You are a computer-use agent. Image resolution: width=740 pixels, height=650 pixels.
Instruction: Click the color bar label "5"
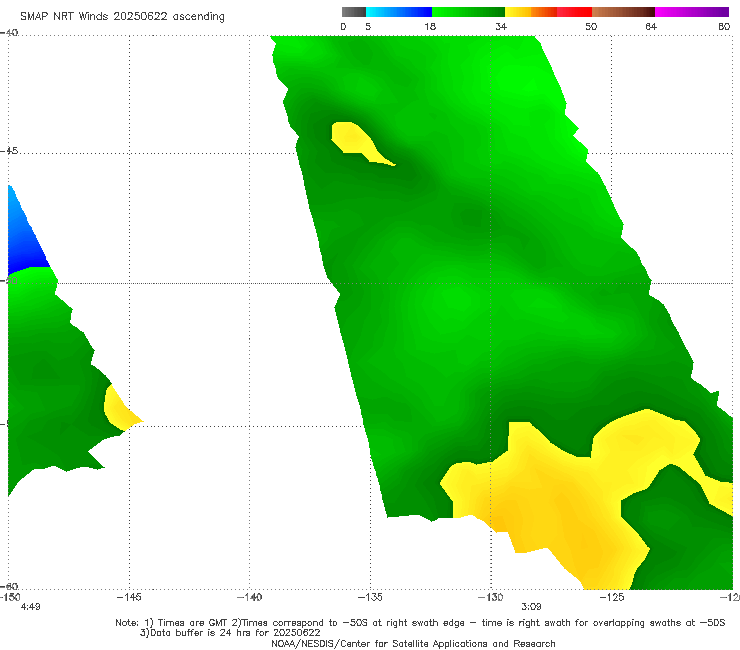click(368, 26)
